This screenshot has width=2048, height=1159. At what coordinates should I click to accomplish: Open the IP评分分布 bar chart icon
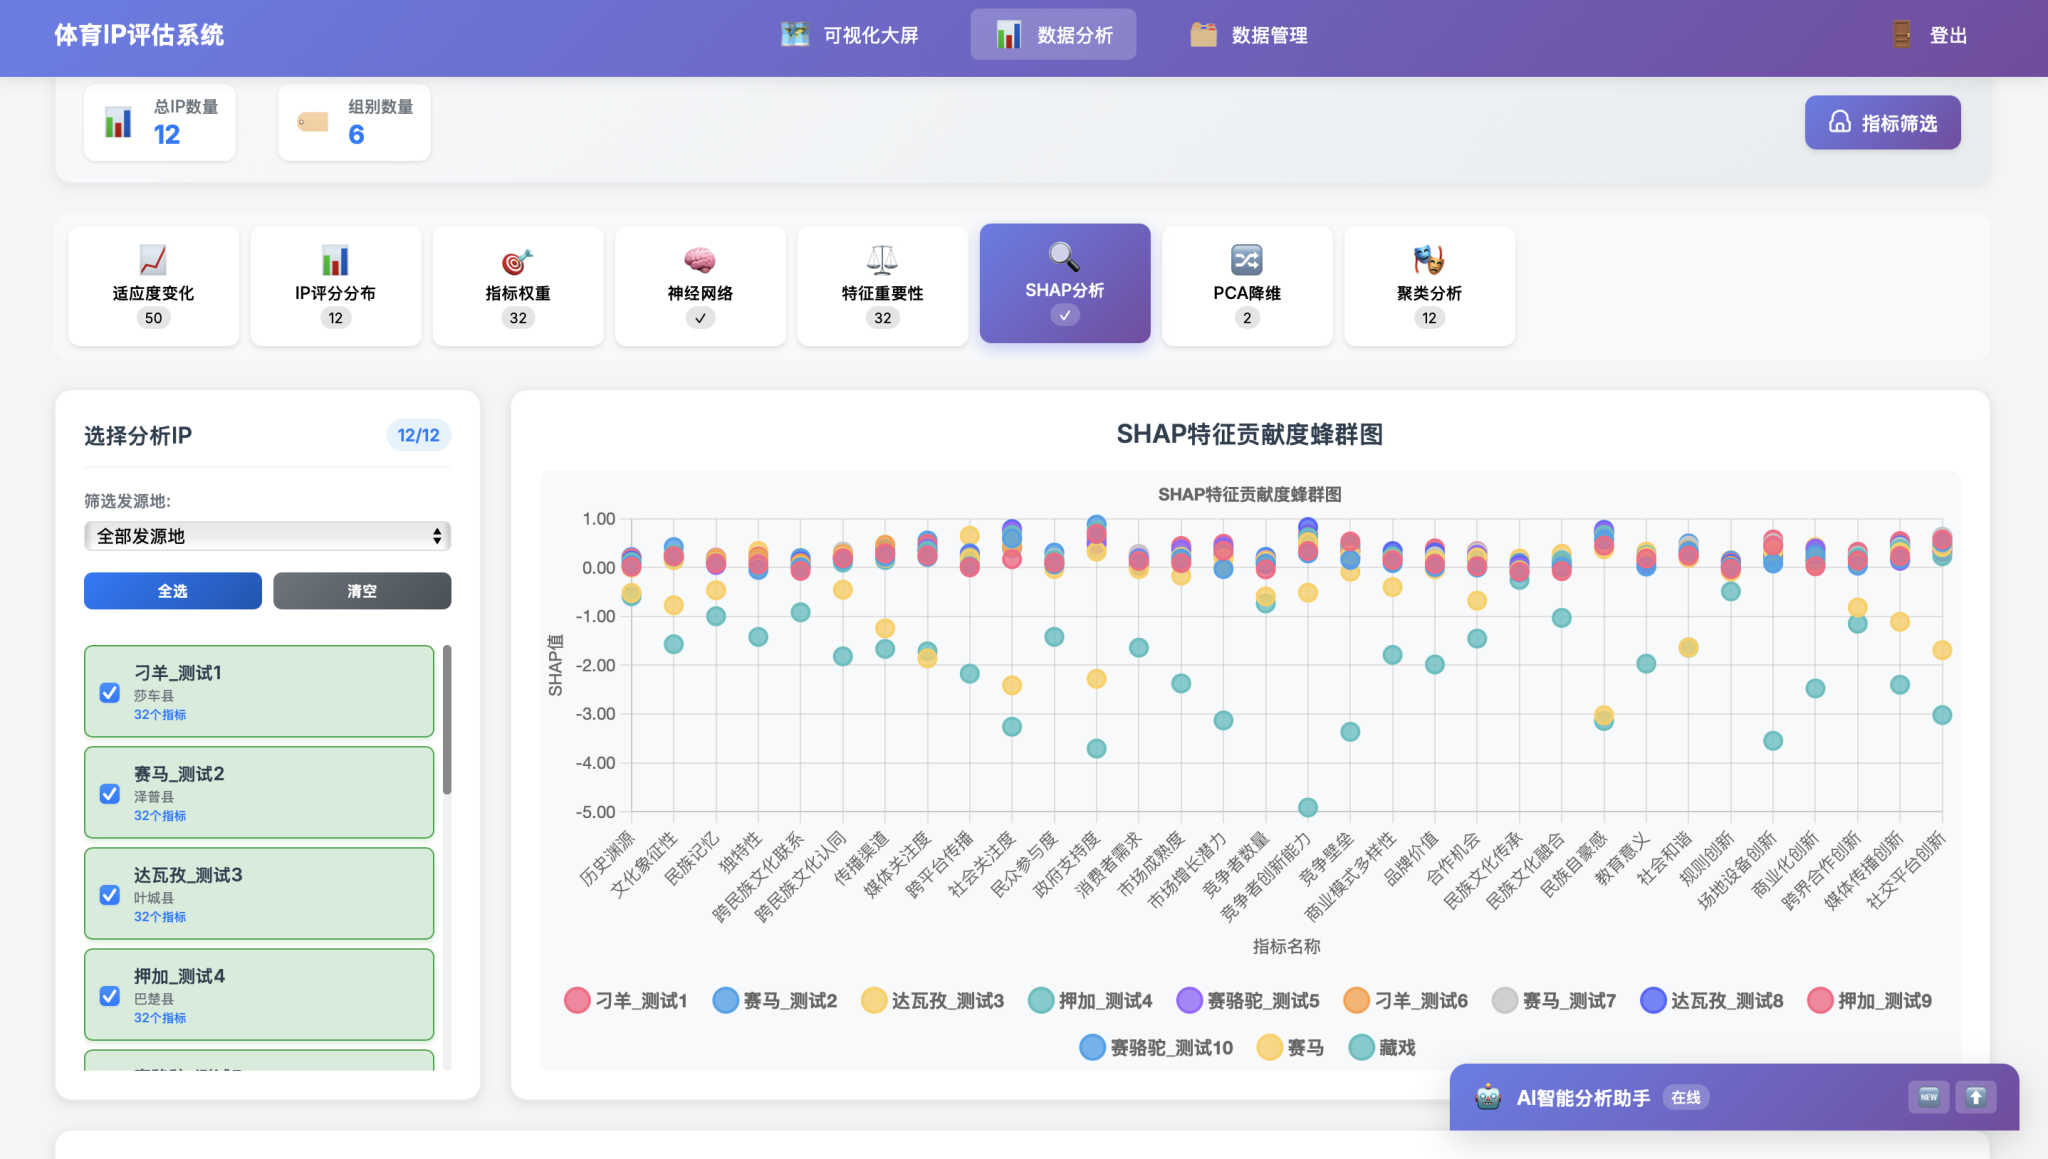[x=335, y=260]
